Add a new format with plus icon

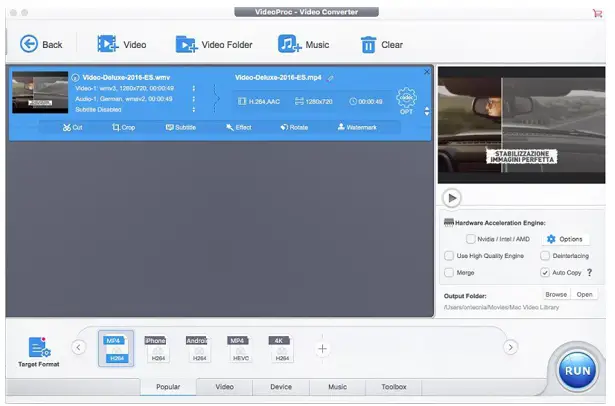point(322,349)
